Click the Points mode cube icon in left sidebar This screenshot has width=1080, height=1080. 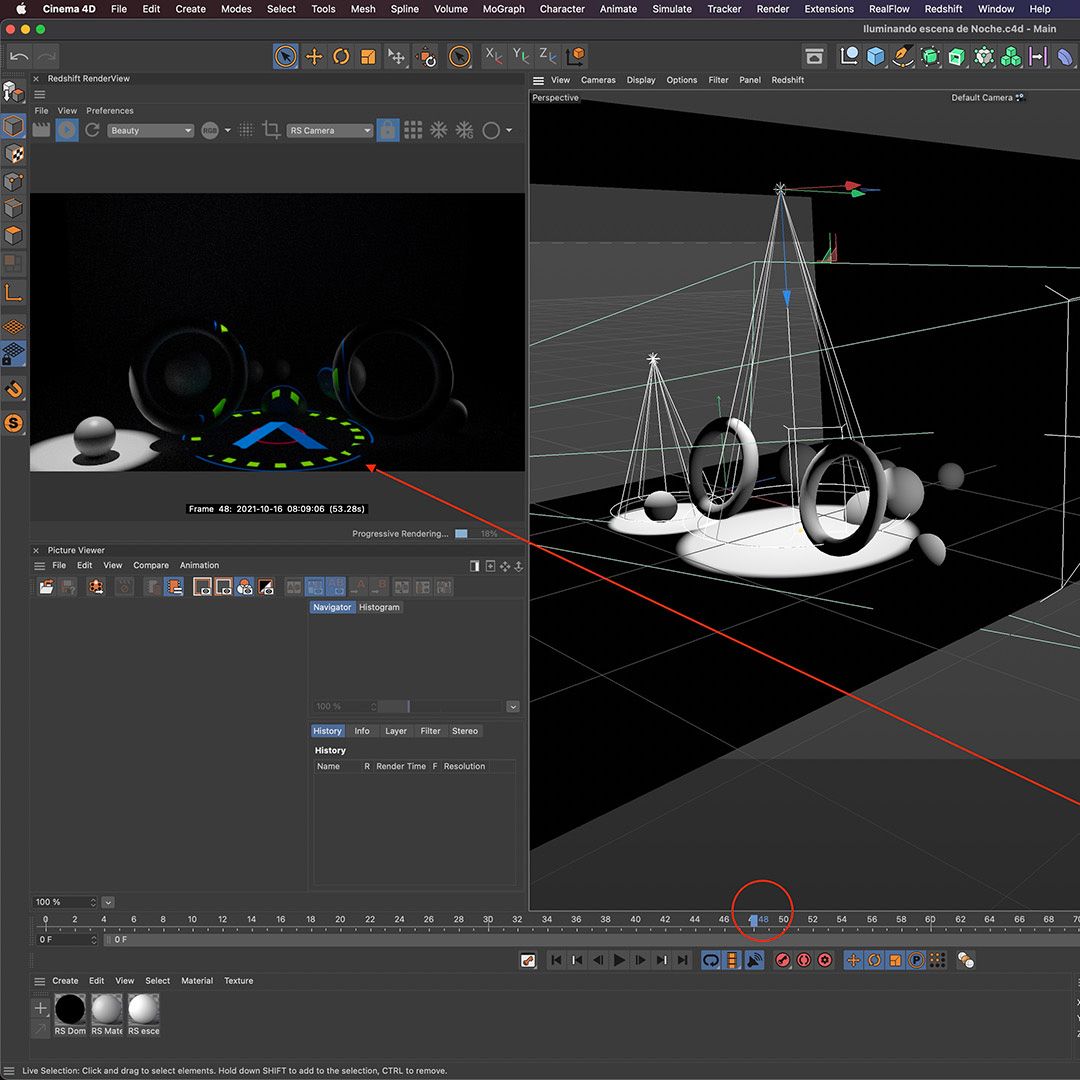pos(14,181)
